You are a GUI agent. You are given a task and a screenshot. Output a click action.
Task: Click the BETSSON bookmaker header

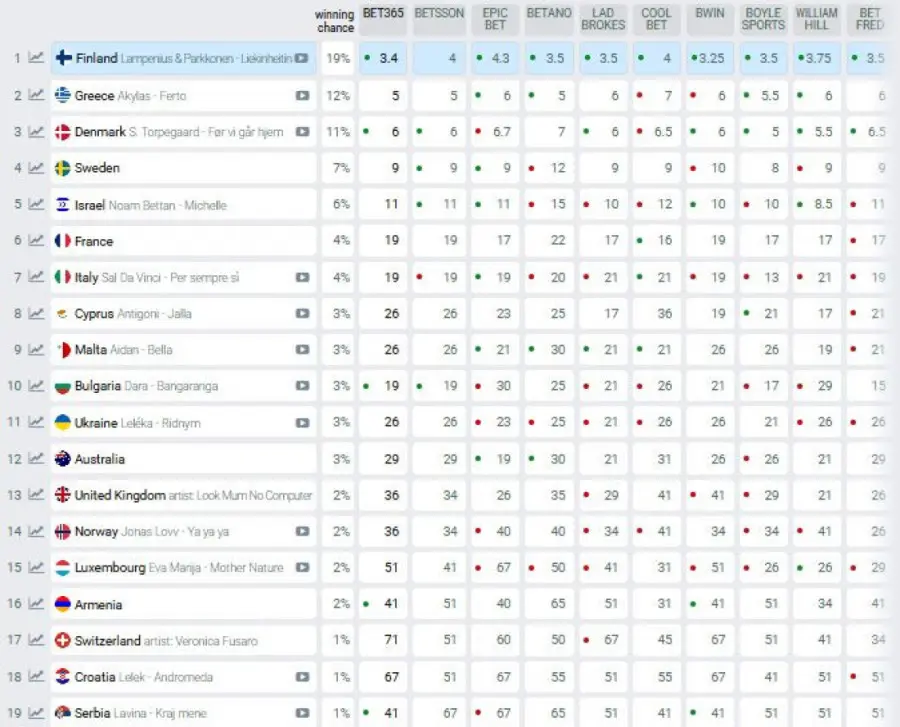[439, 14]
